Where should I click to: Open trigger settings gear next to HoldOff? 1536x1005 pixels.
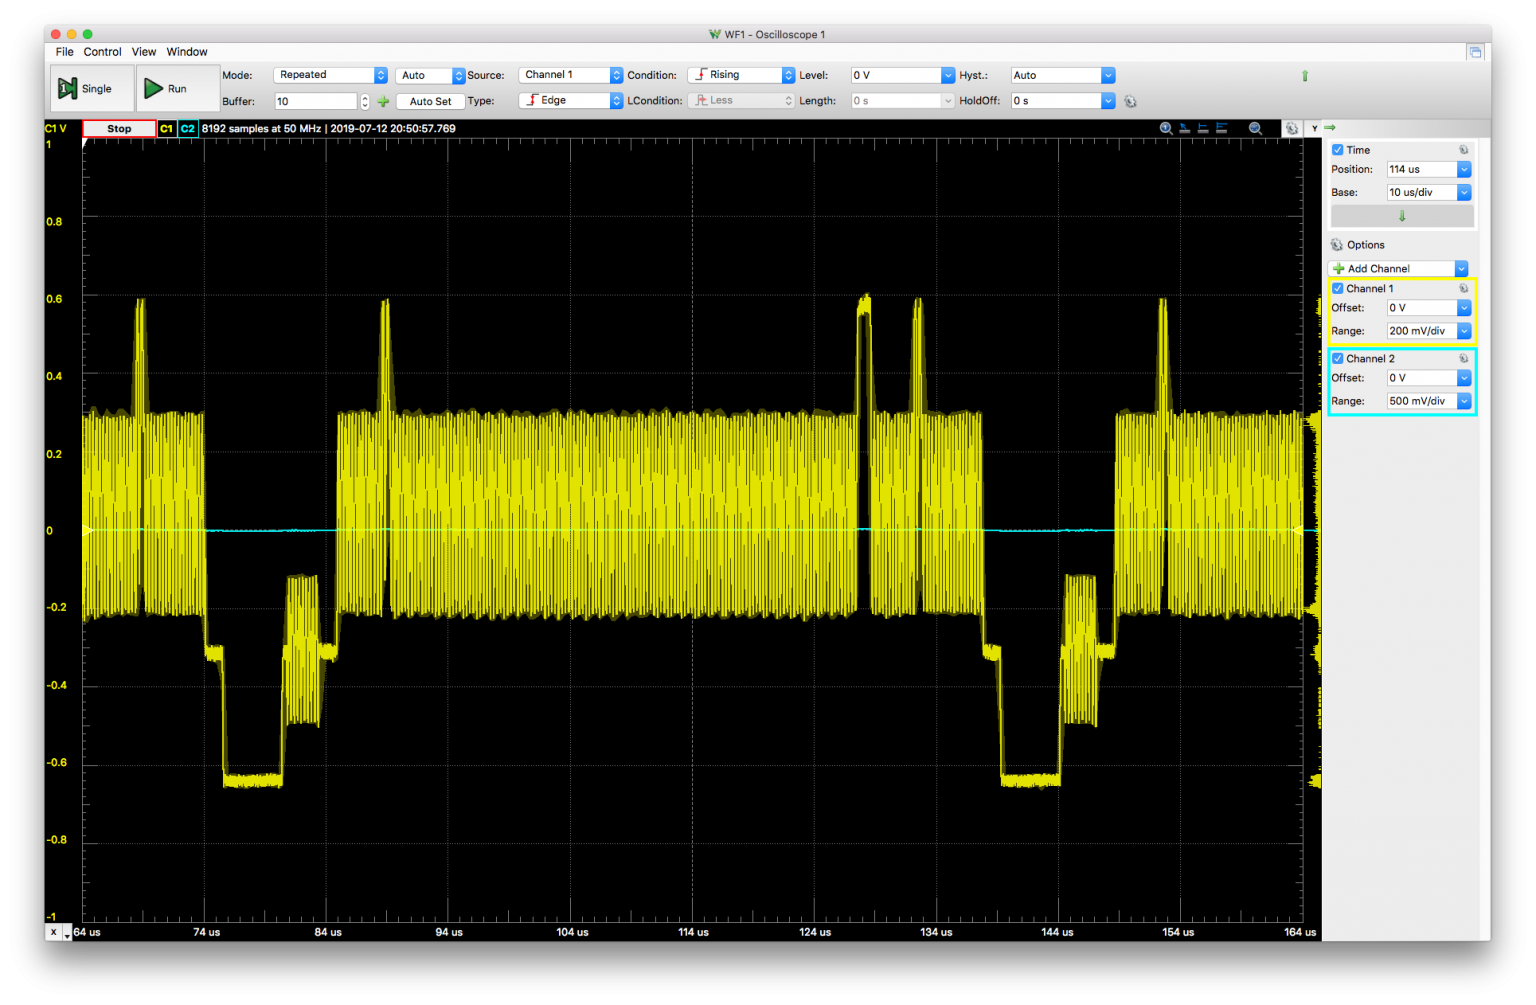tap(1130, 101)
